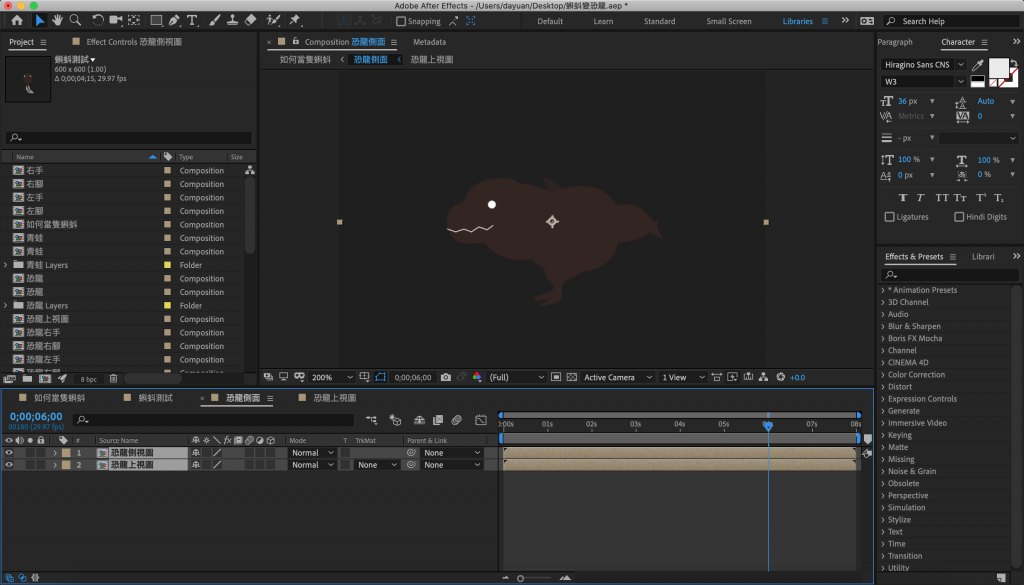Click the white fill color swatch
This screenshot has height=585, width=1024.
[x=998, y=67]
